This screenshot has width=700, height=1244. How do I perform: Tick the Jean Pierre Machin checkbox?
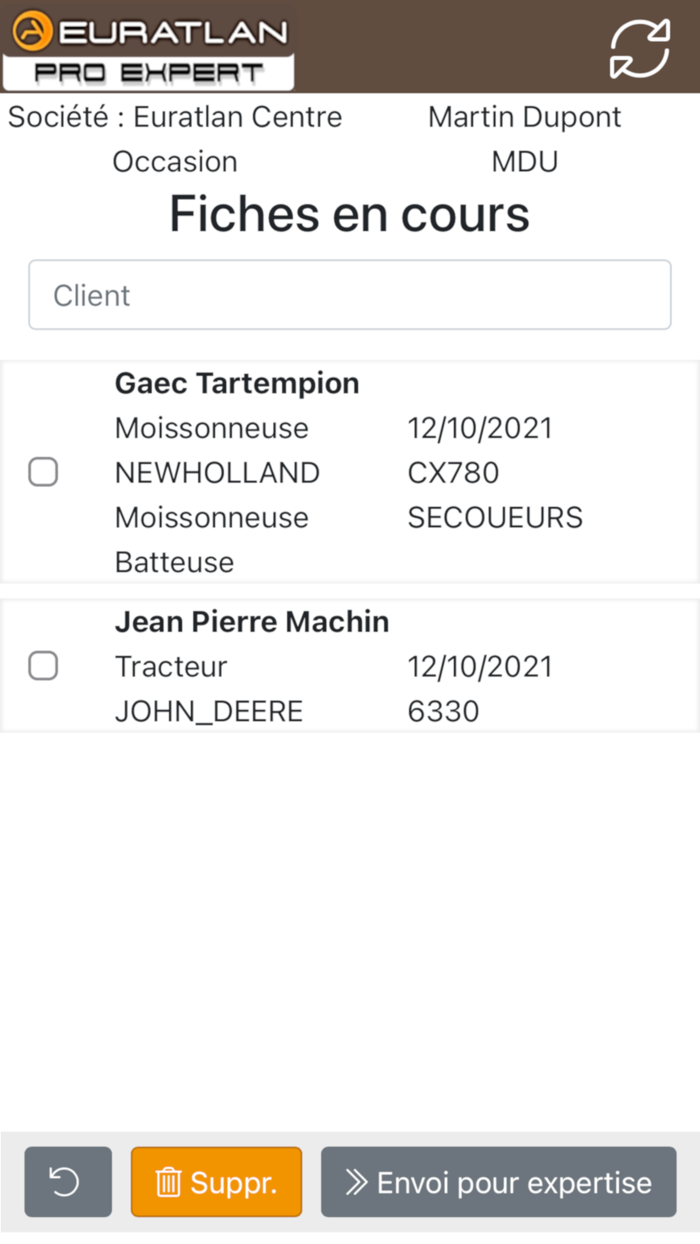[43, 665]
